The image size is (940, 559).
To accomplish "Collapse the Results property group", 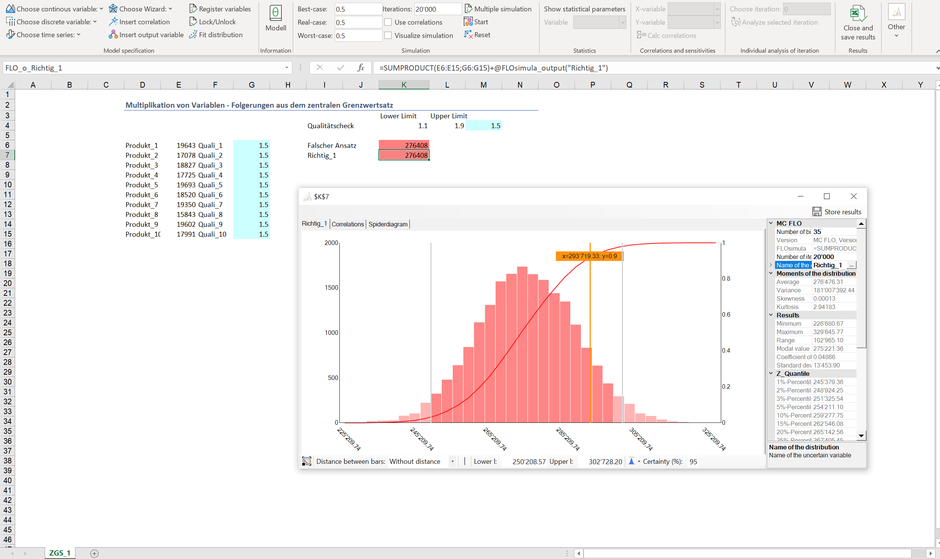I will pyautogui.click(x=771, y=315).
